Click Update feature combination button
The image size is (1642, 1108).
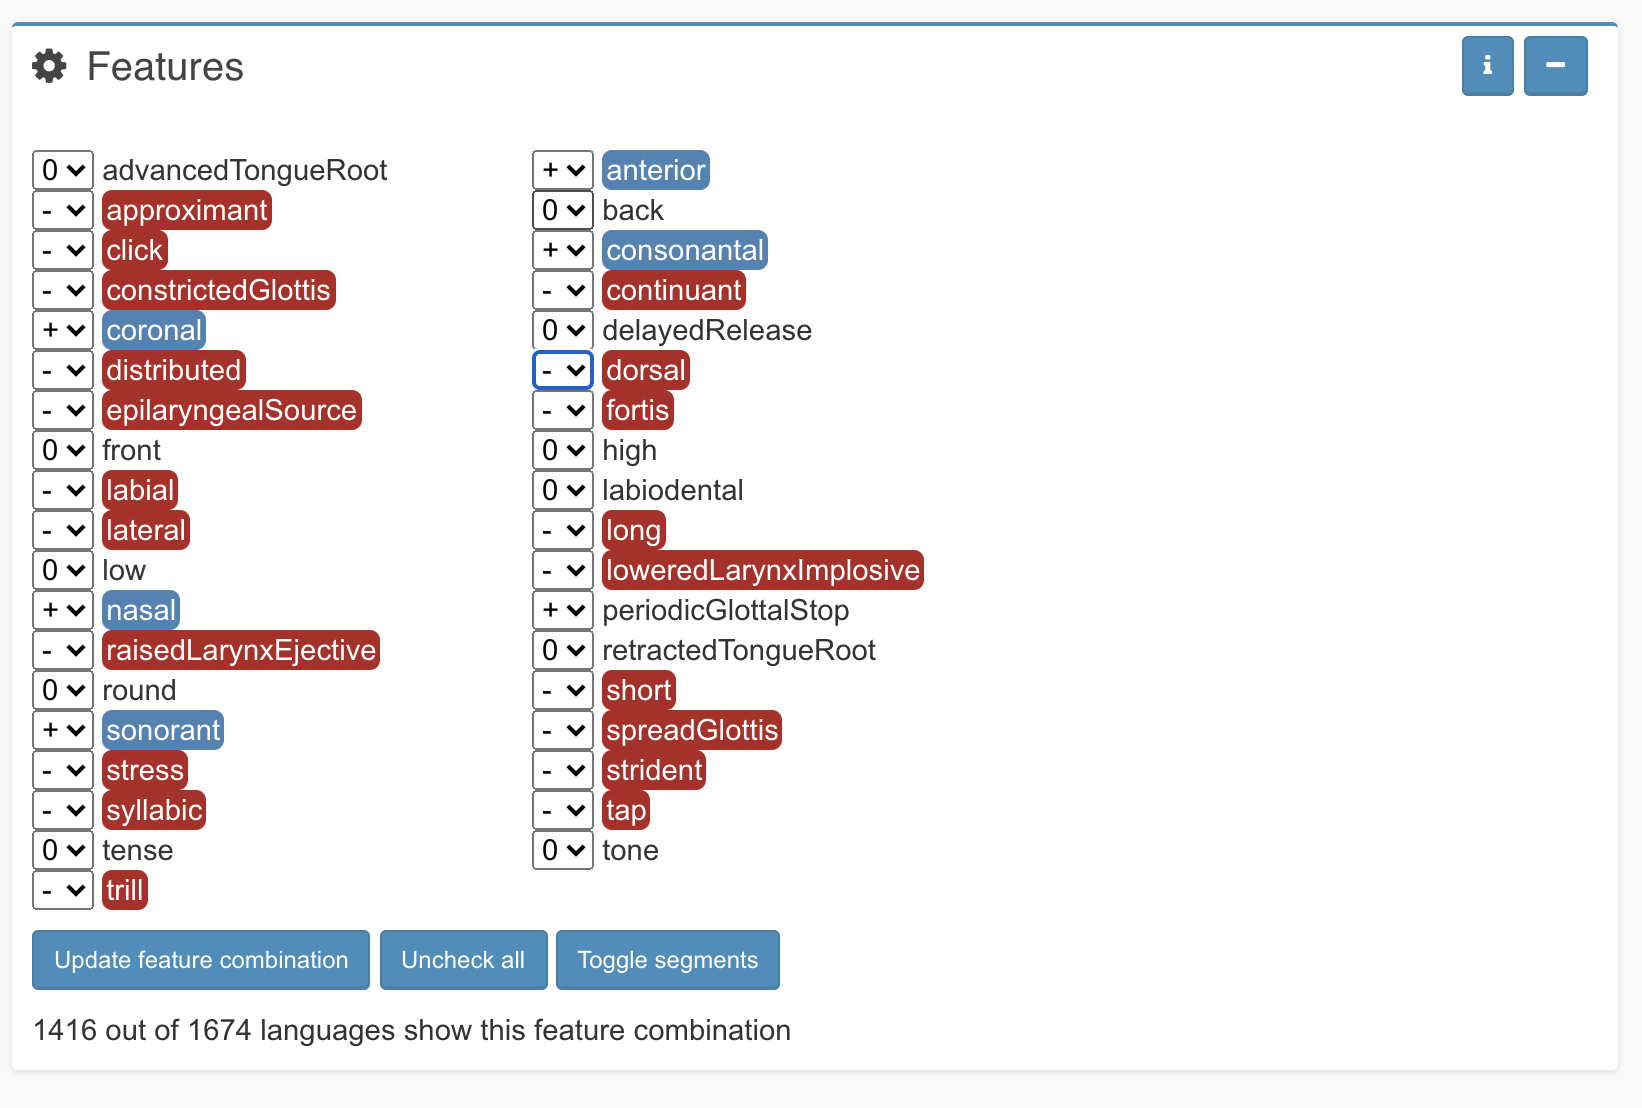[201, 960]
